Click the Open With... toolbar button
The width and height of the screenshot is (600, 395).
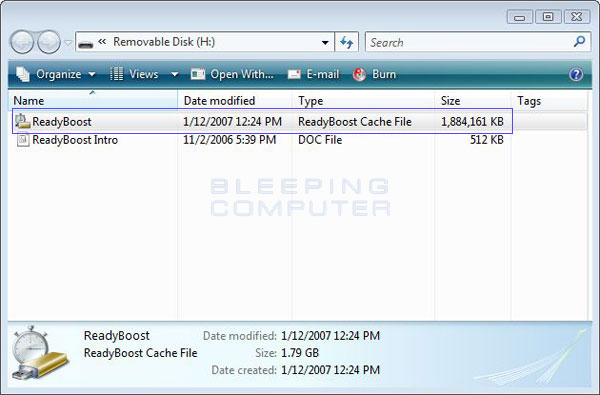tap(232, 74)
